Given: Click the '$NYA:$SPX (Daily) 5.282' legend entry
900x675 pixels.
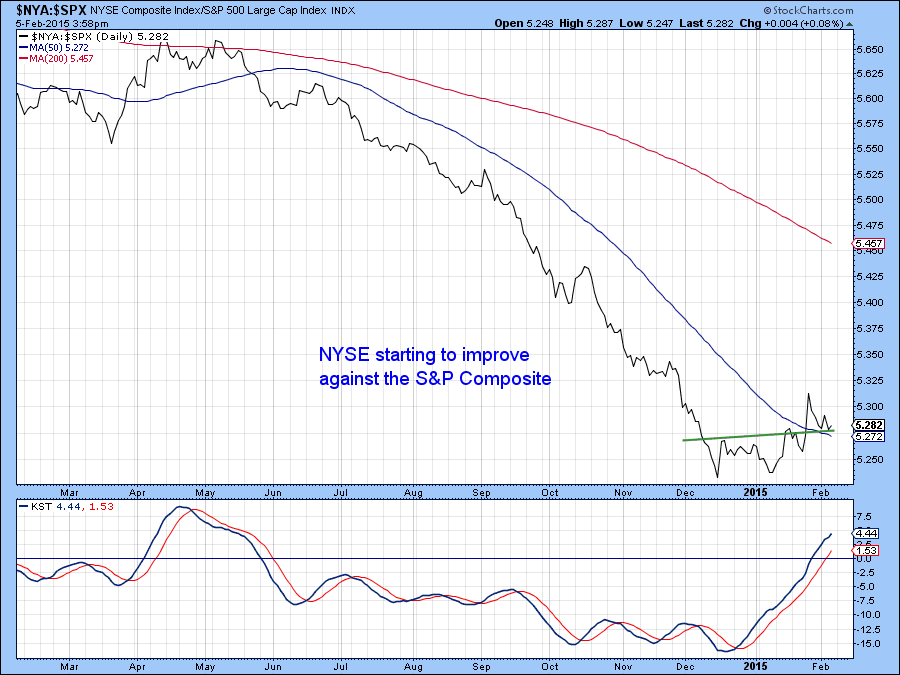Looking at the screenshot, I should click(x=94, y=36).
